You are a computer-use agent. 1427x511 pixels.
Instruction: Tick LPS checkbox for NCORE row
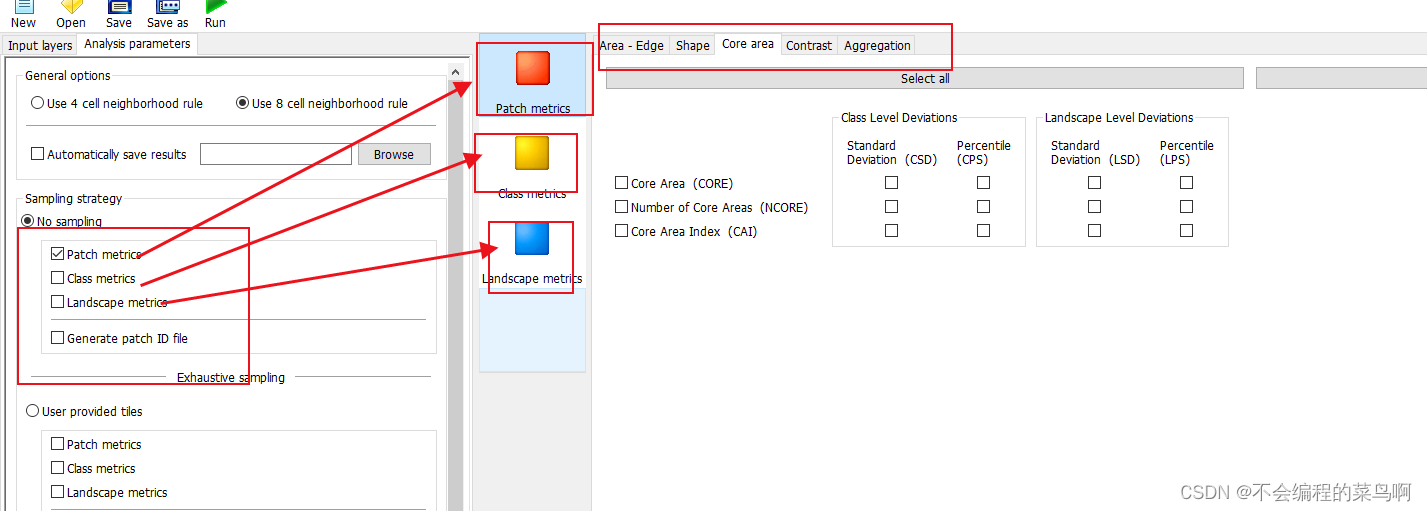(x=1187, y=207)
